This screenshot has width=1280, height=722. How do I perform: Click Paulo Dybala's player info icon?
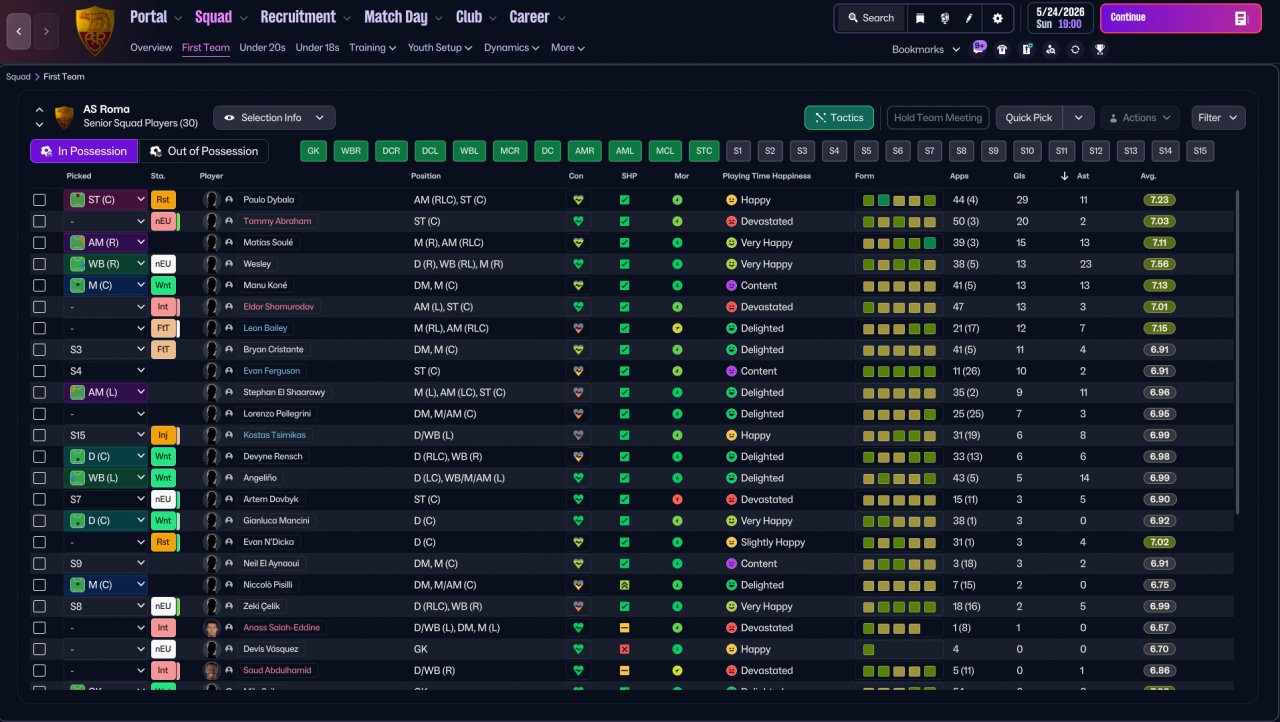point(229,200)
